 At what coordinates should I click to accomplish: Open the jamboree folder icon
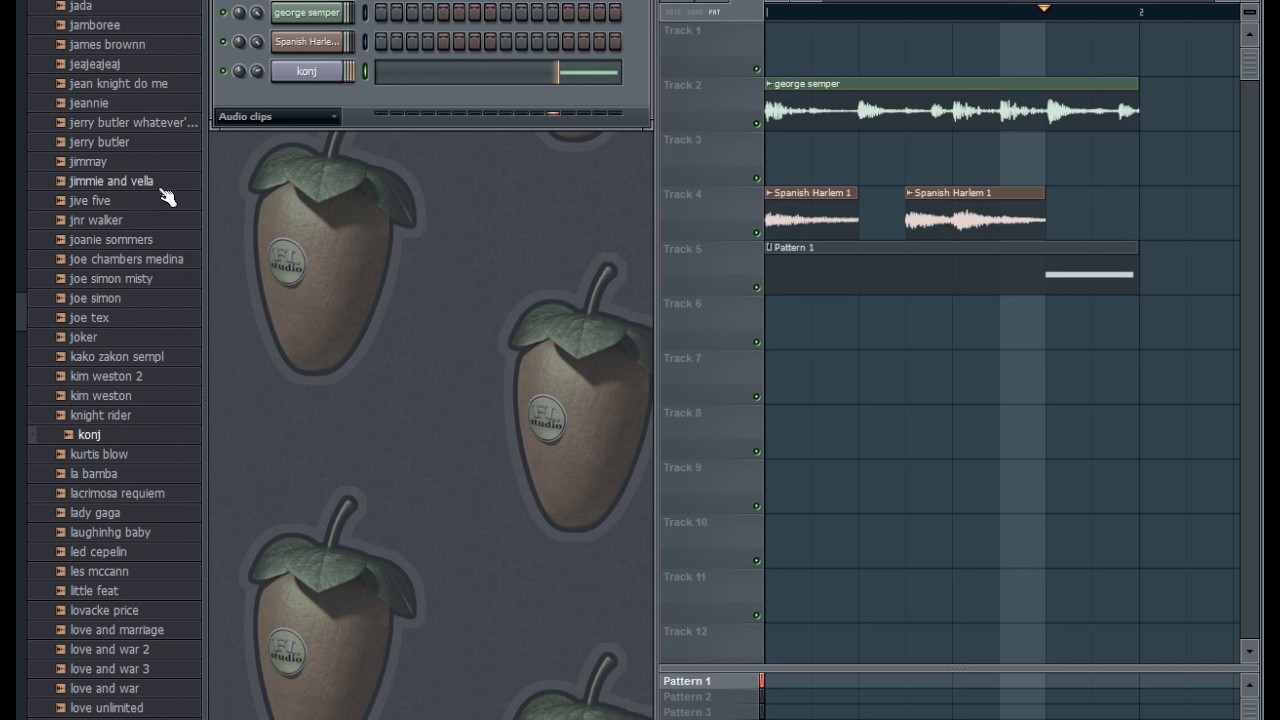click(x=61, y=25)
